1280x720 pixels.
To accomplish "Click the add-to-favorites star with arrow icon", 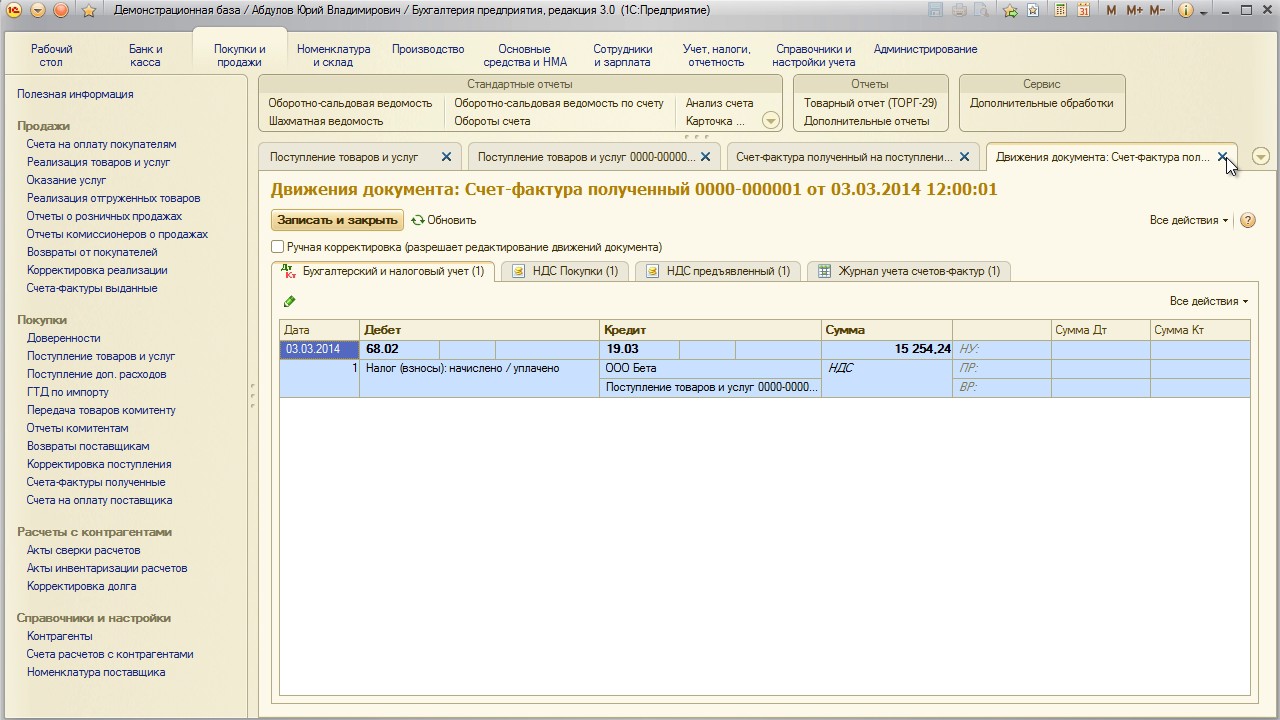I will point(1011,10).
